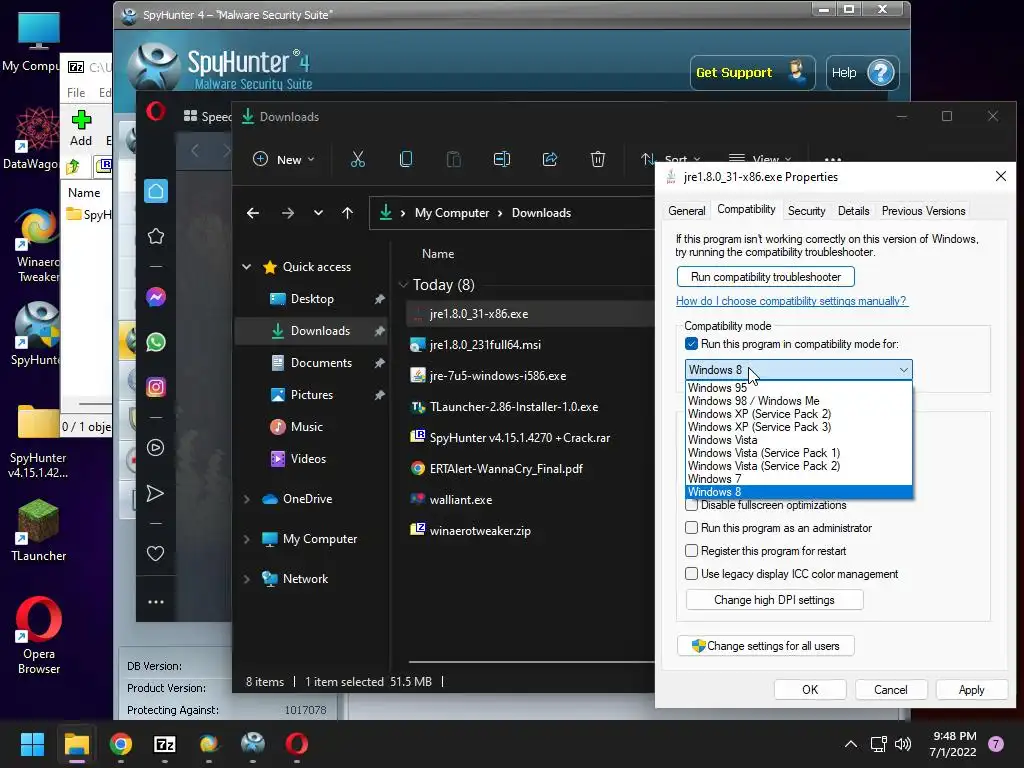This screenshot has width=1024, height=768.
Task: Switch to the Security tab
Action: click(806, 211)
